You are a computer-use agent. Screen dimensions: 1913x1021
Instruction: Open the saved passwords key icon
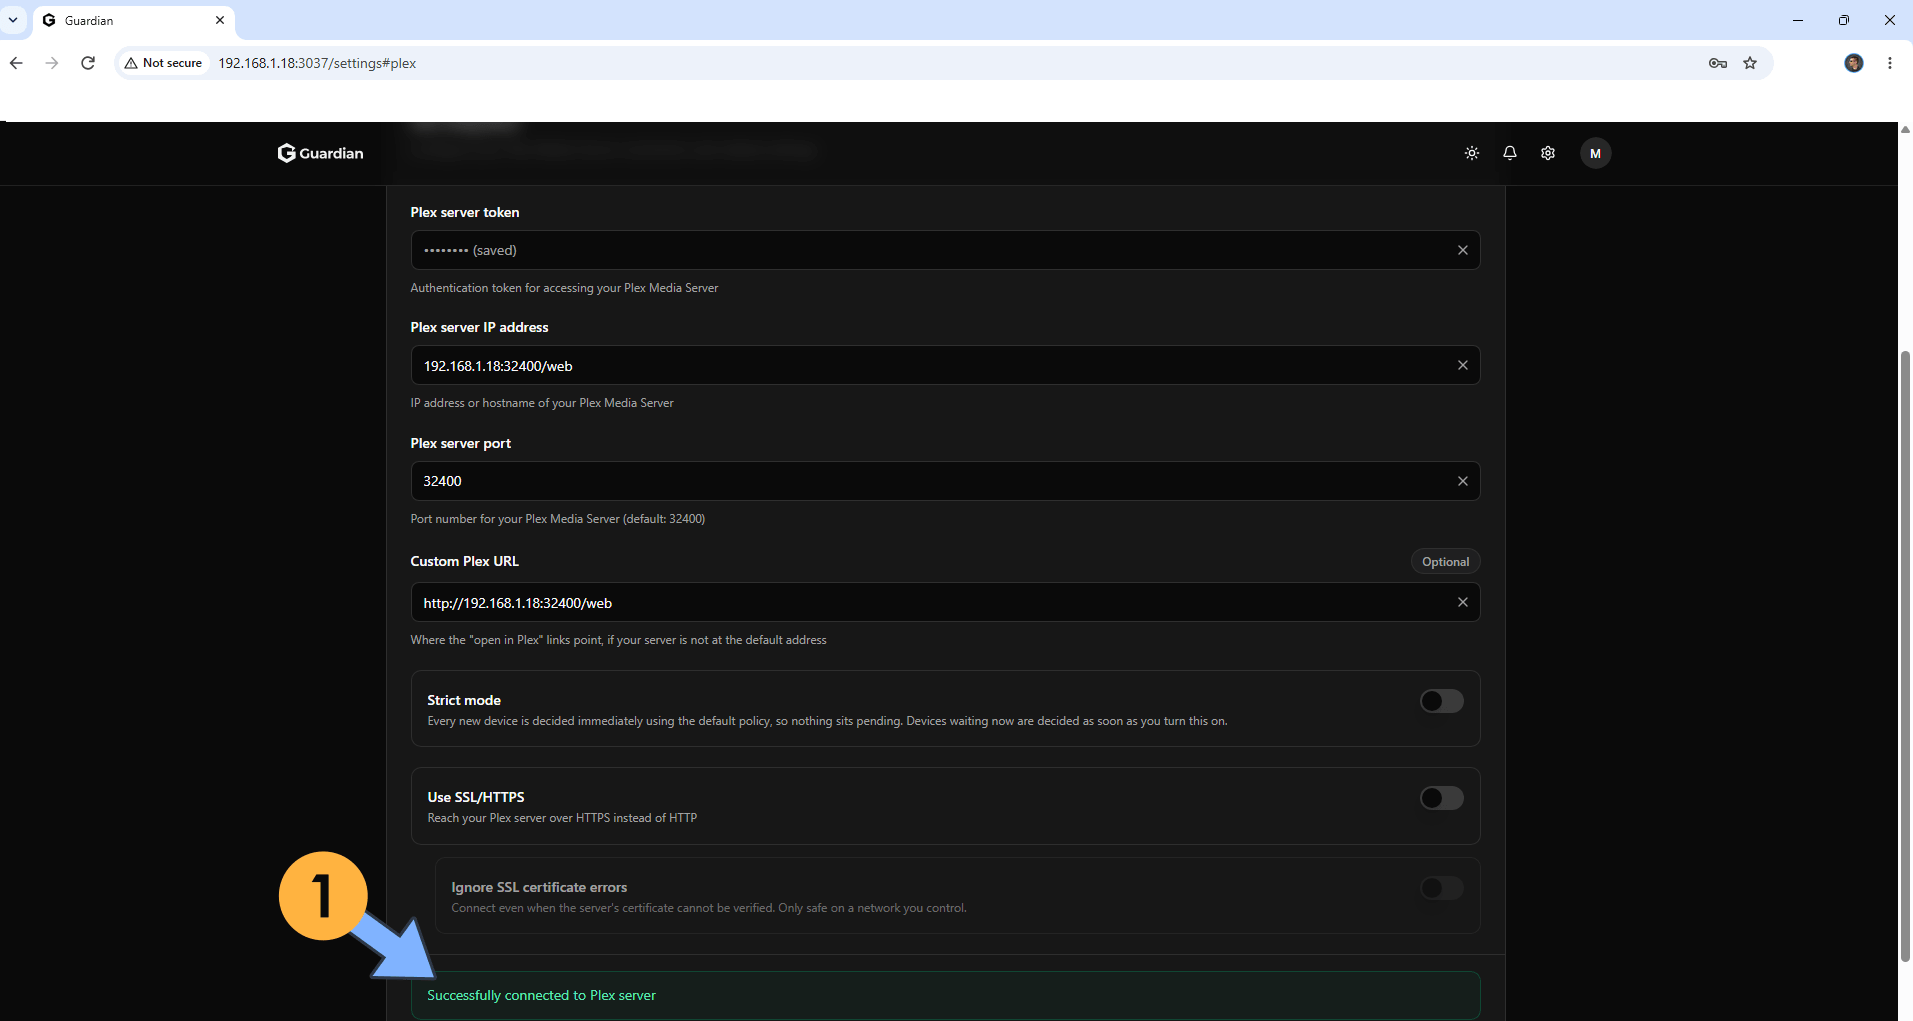[x=1718, y=63]
